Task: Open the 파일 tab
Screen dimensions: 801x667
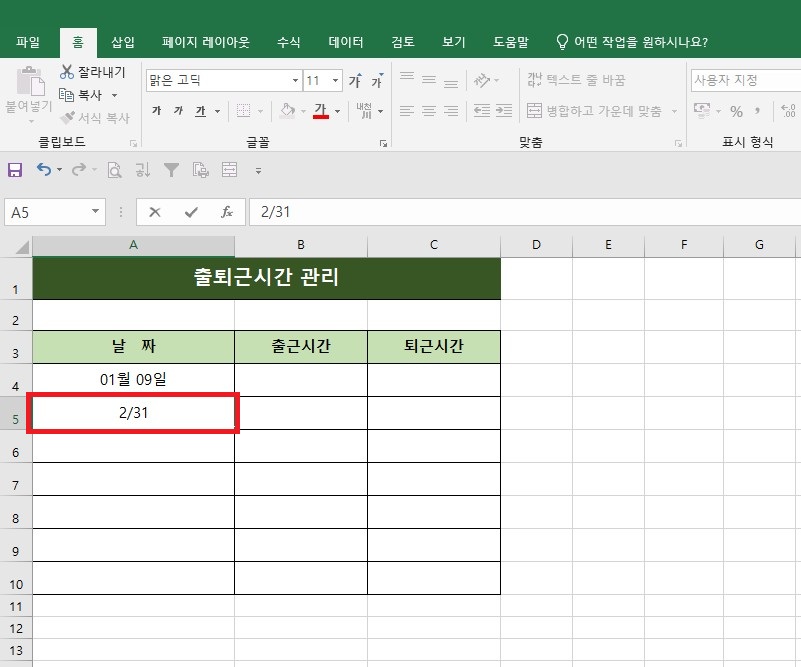Action: [x=28, y=42]
